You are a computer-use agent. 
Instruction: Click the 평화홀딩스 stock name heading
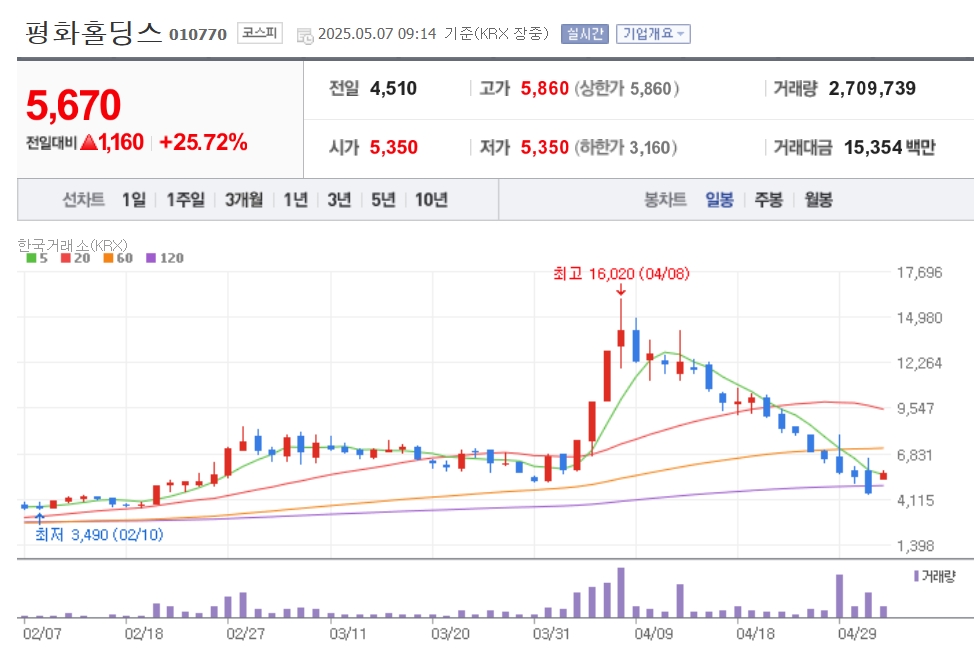93,33
